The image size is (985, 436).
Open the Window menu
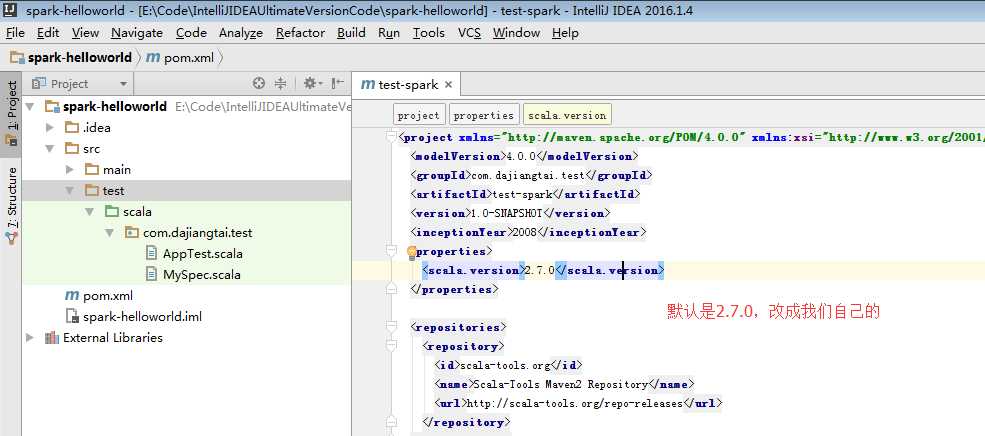(x=516, y=33)
